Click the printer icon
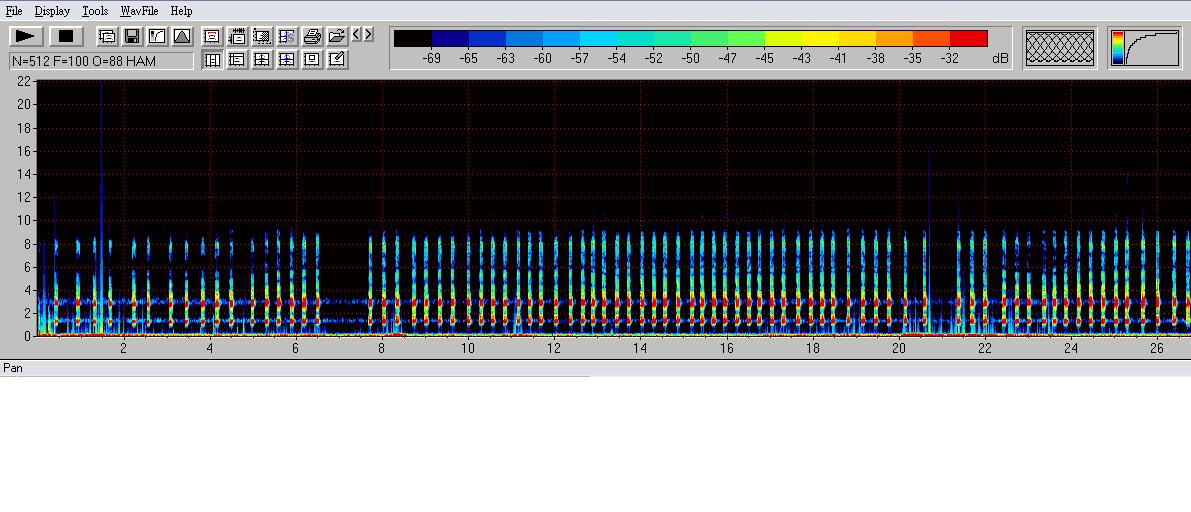 312,37
